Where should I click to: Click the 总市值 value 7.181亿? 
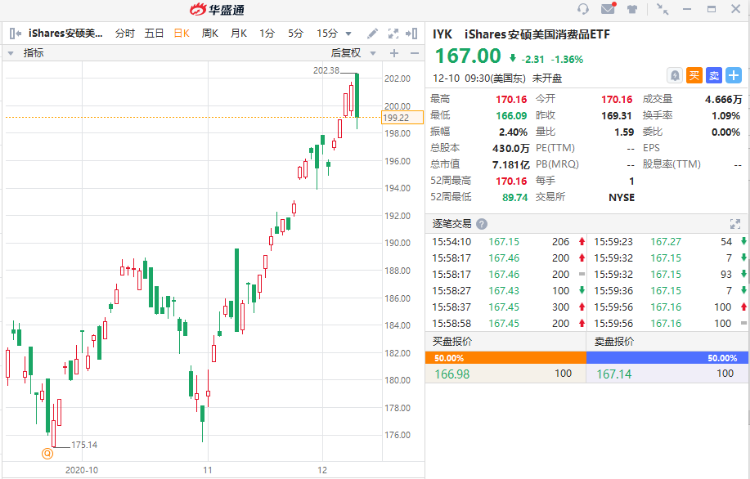tap(510, 165)
